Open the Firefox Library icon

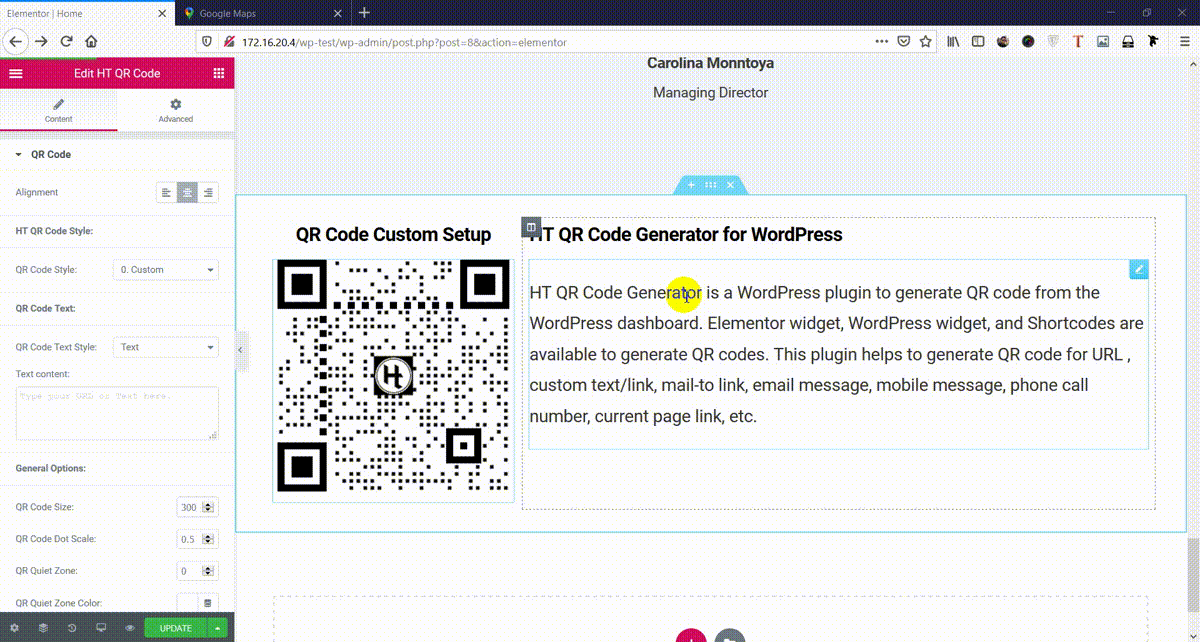click(953, 42)
